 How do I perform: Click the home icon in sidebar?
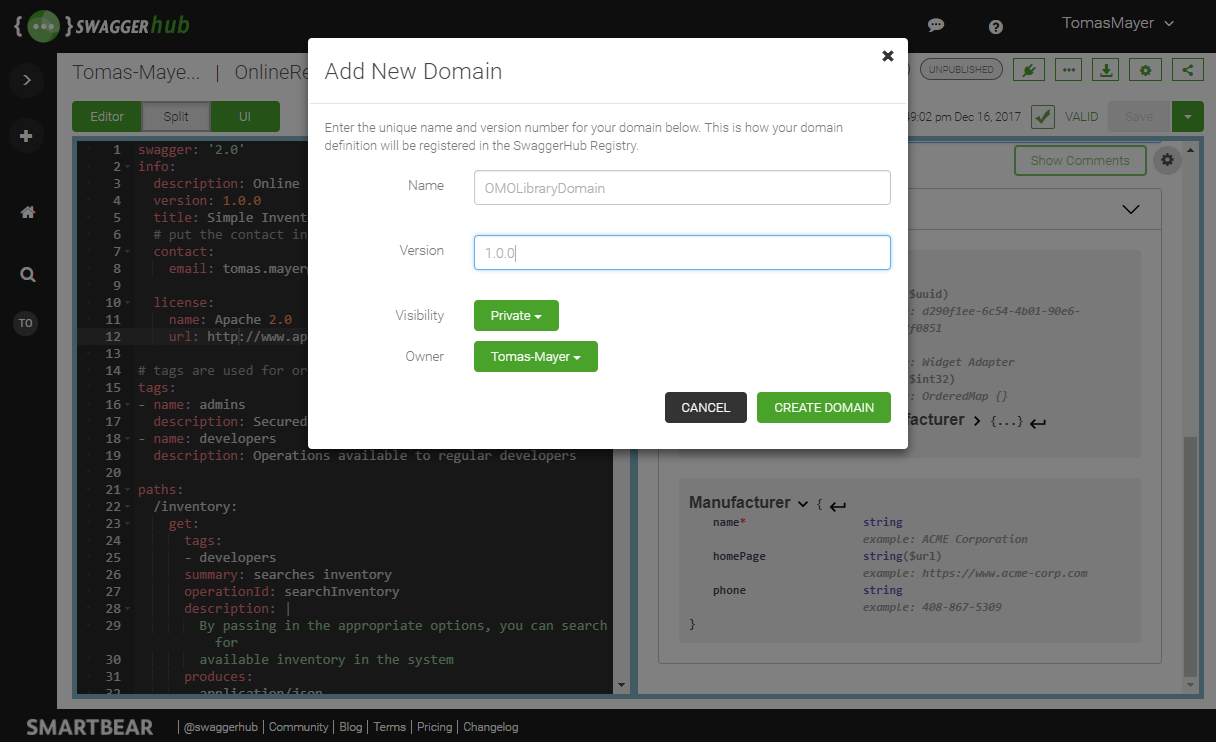pyautogui.click(x=28, y=212)
